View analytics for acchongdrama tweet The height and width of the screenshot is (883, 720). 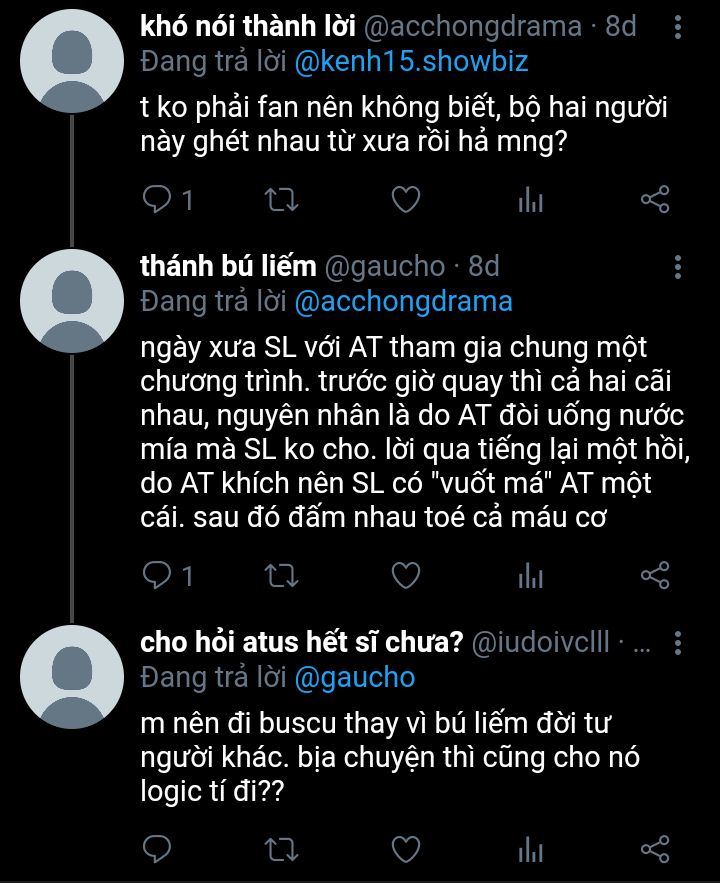(x=530, y=200)
